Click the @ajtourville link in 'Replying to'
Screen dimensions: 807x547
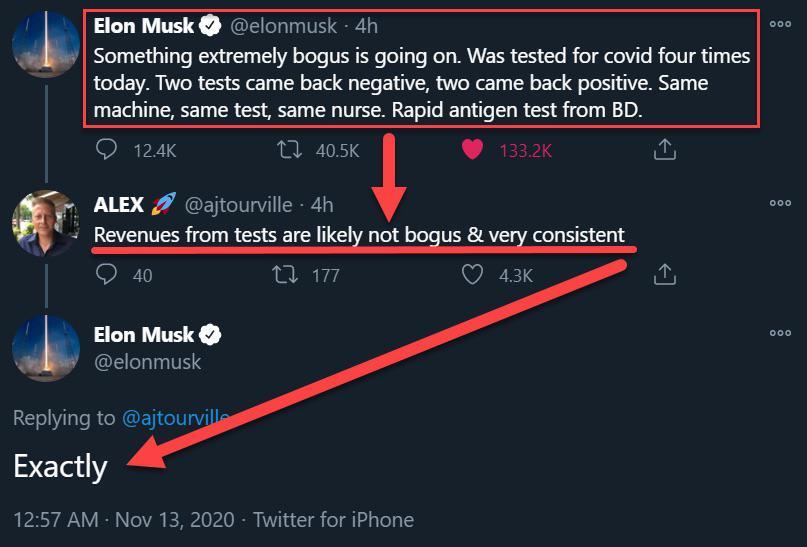175,418
